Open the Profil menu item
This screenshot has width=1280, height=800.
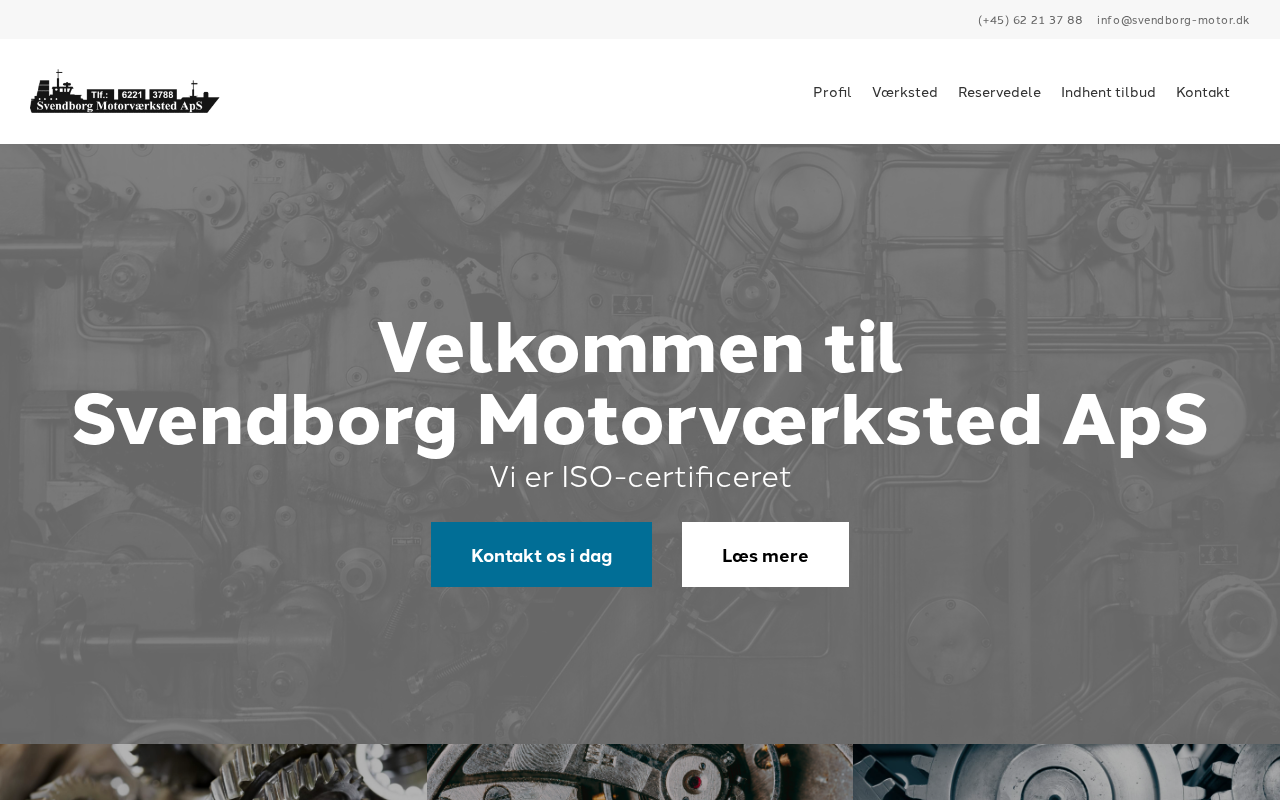[832, 92]
